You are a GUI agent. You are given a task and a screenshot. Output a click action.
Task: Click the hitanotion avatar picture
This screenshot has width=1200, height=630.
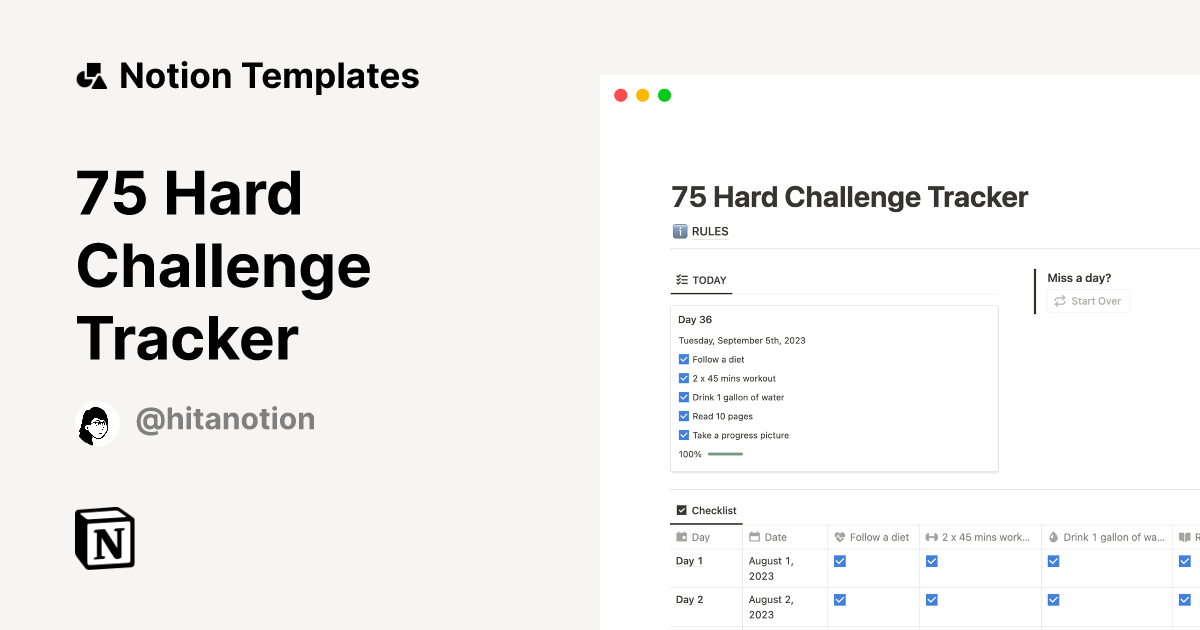pyautogui.click(x=98, y=423)
